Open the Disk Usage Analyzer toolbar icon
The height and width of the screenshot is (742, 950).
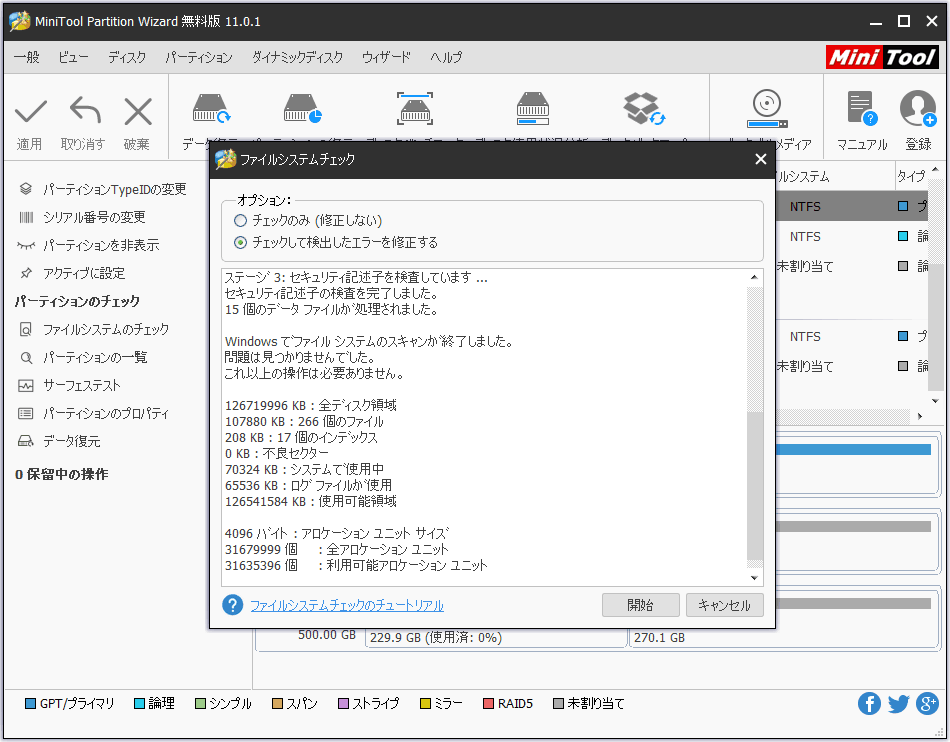533,108
